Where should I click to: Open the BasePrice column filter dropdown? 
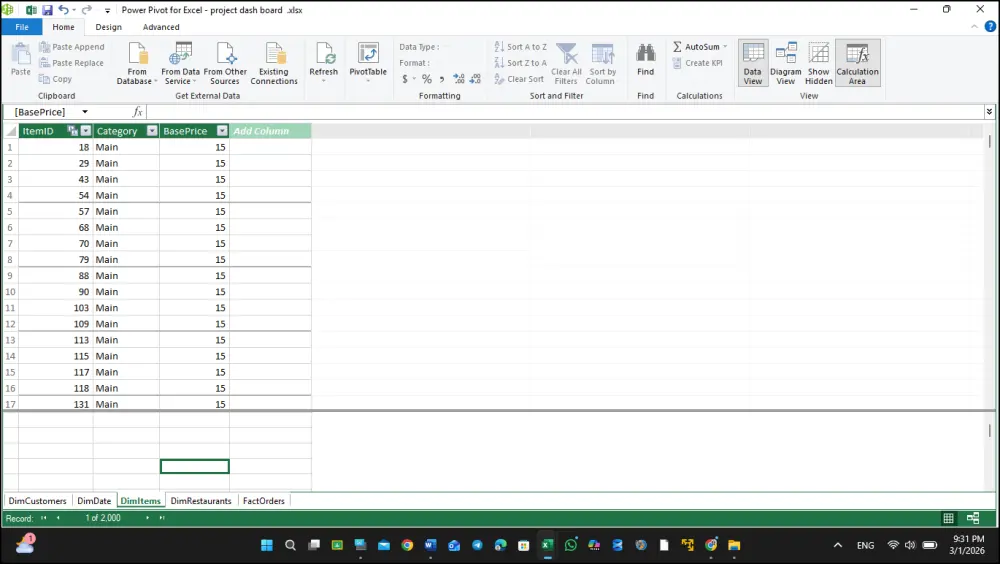point(222,131)
